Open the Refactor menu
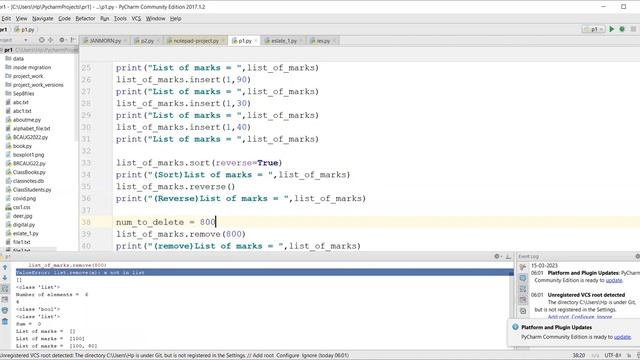 85,18
